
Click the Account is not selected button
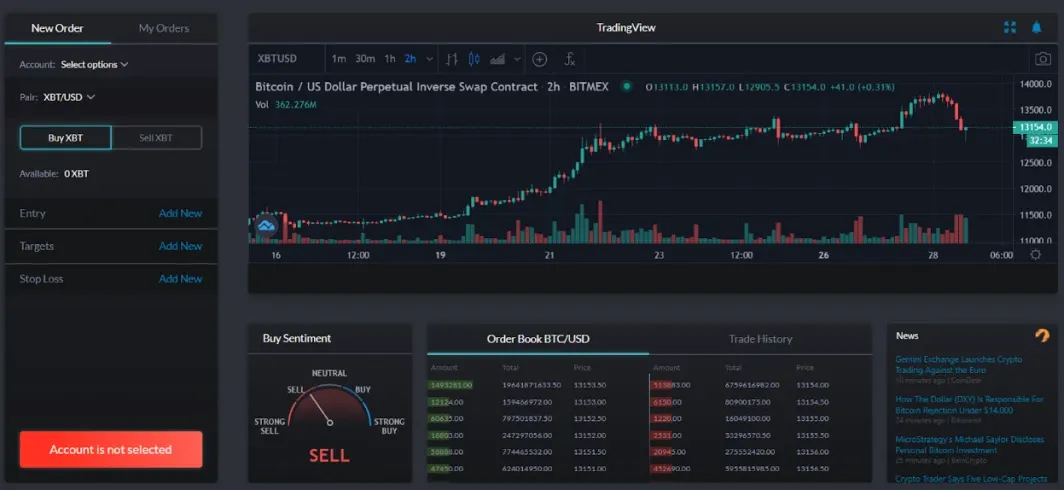[x=111, y=449]
